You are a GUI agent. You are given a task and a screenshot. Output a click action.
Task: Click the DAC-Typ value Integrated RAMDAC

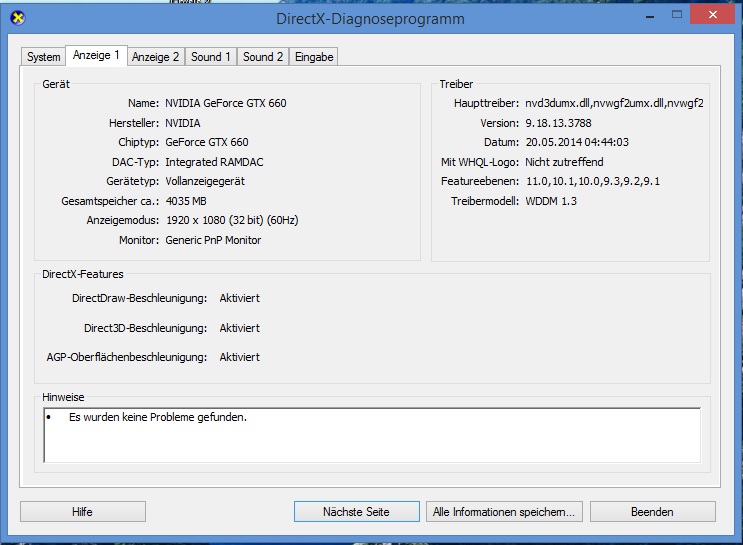point(214,162)
